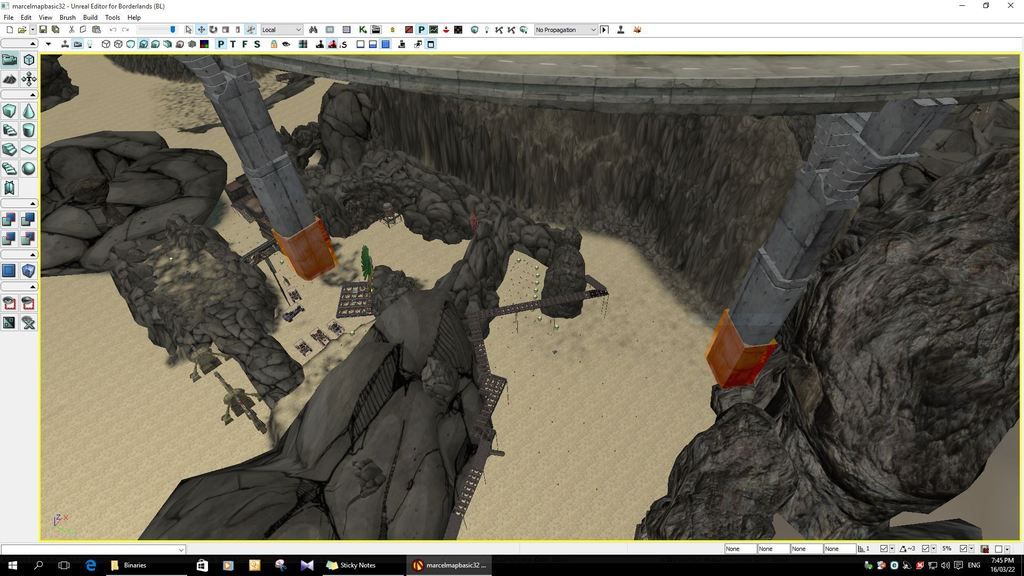Click the Add Special Brush blue square icon

click(x=9, y=270)
